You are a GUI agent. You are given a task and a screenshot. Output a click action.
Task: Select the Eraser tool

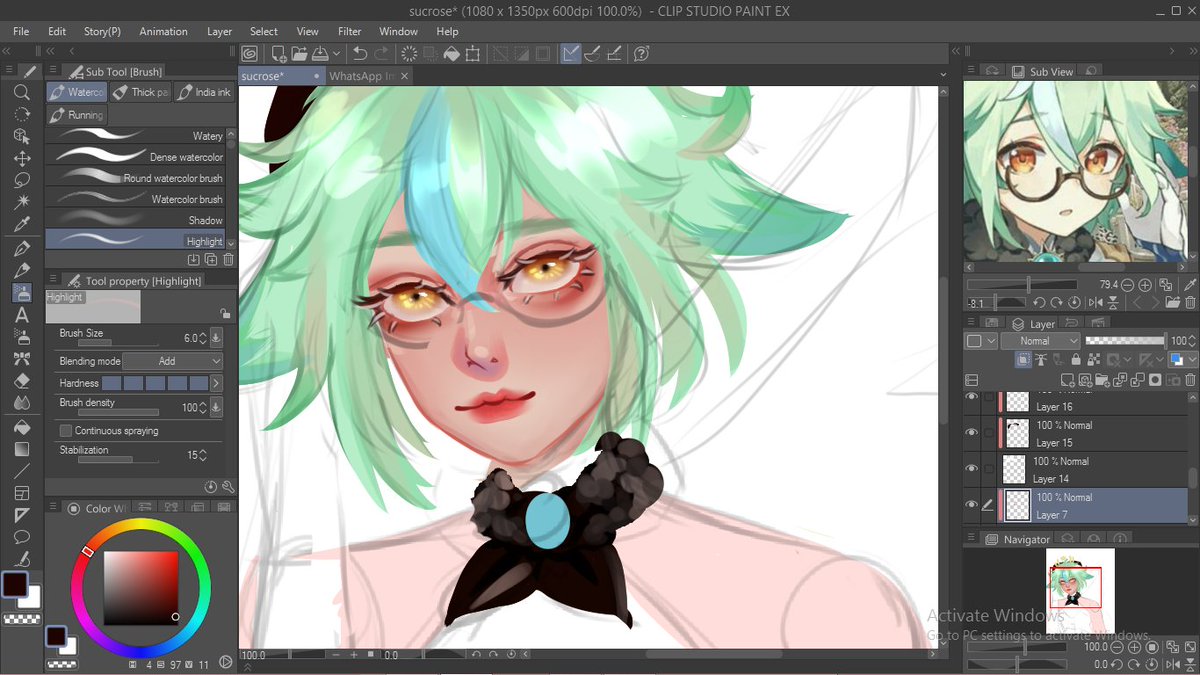pos(22,381)
